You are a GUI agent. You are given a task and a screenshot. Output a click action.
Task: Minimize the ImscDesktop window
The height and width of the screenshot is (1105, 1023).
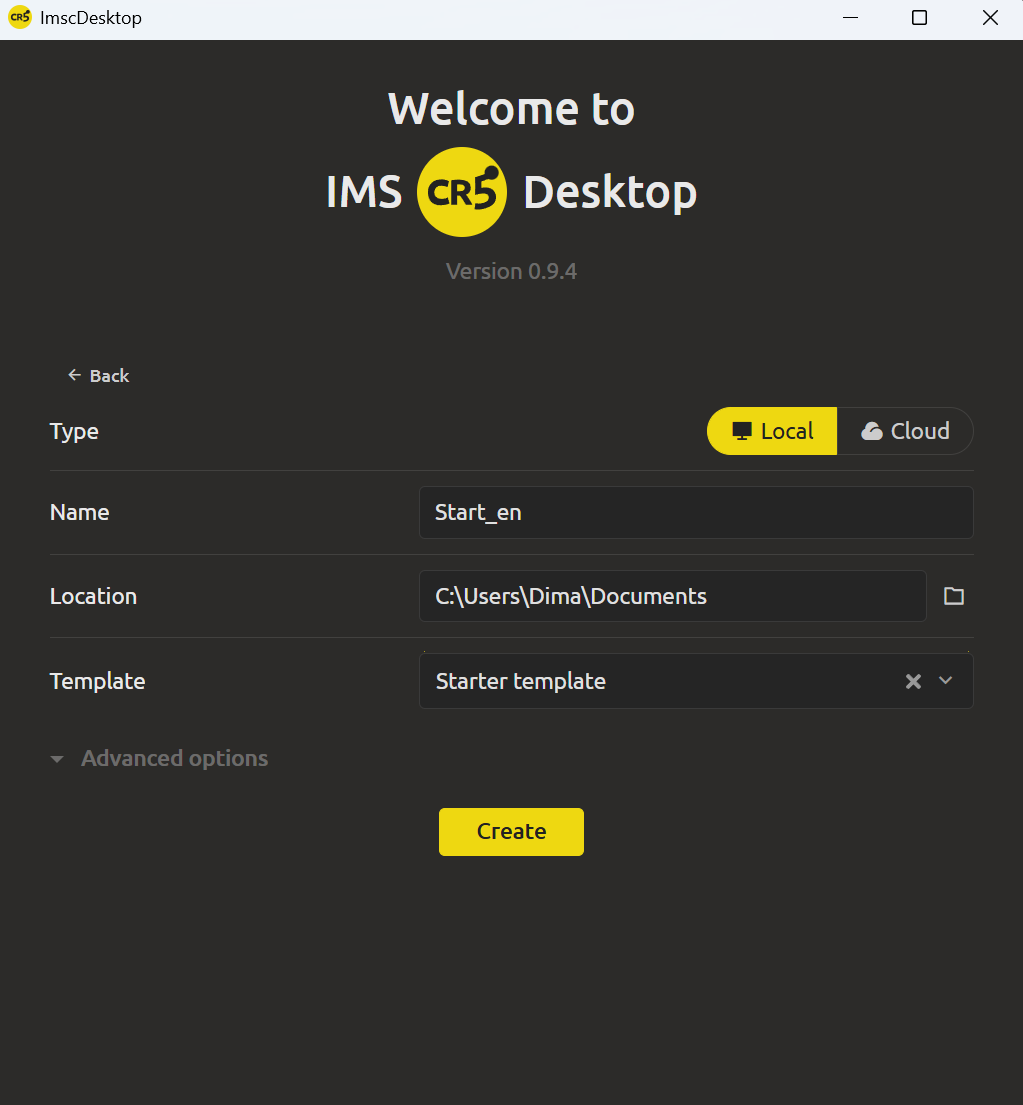pyautogui.click(x=850, y=18)
